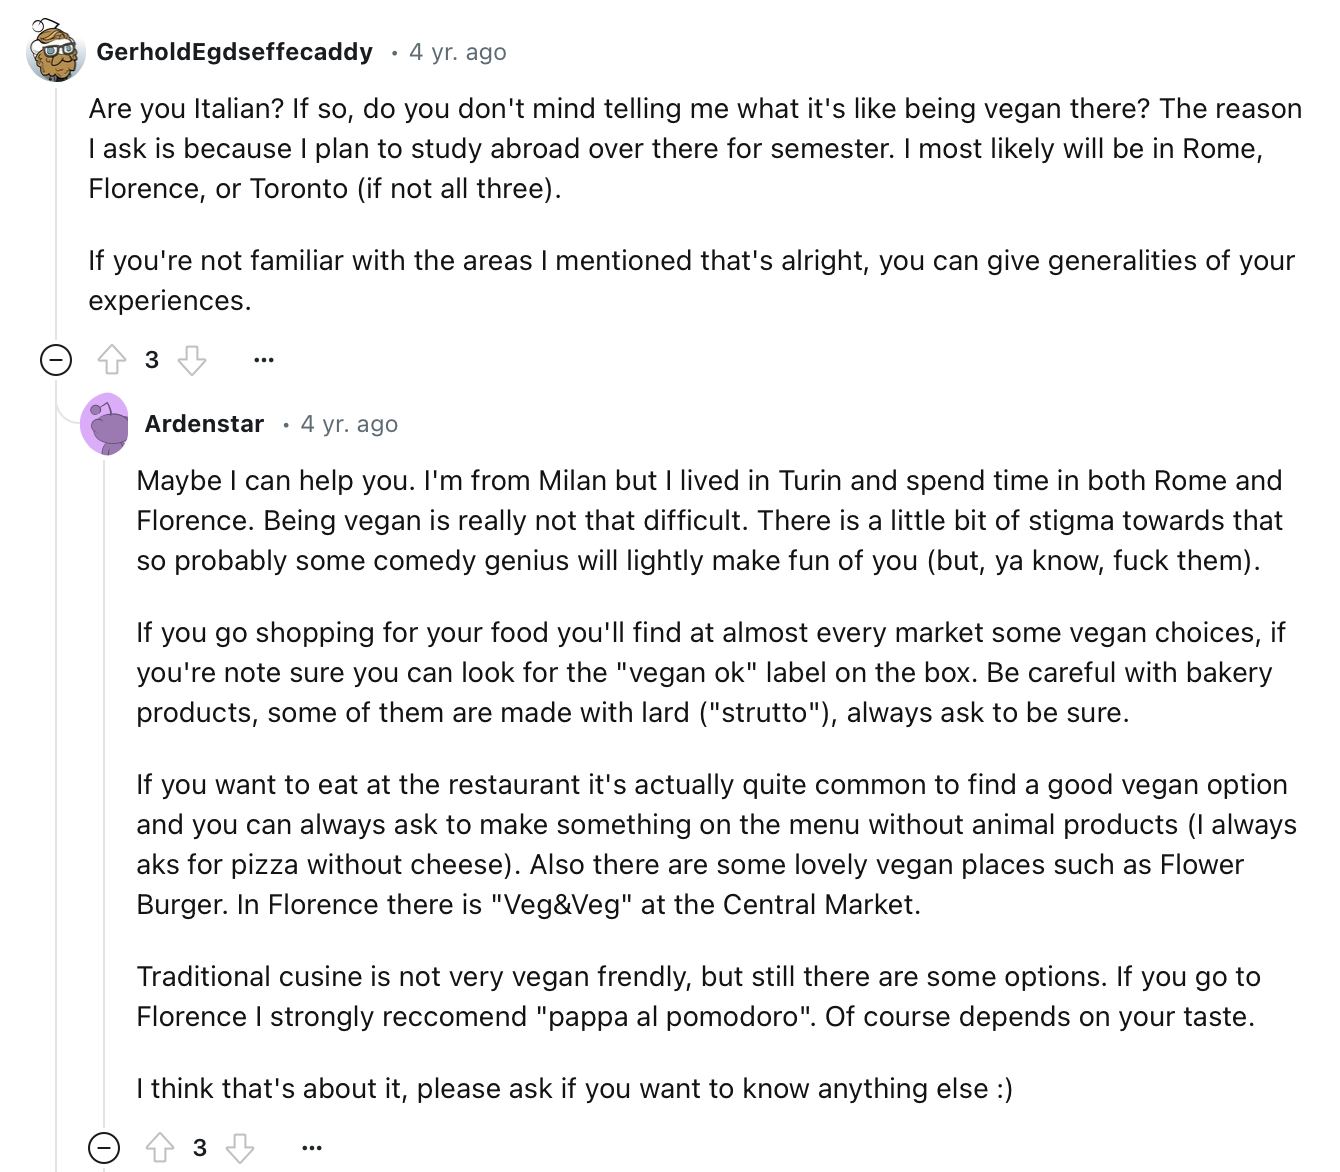Click the paragraph starting "Are you Italian?"
The image size is (1340, 1172).
(x=694, y=148)
